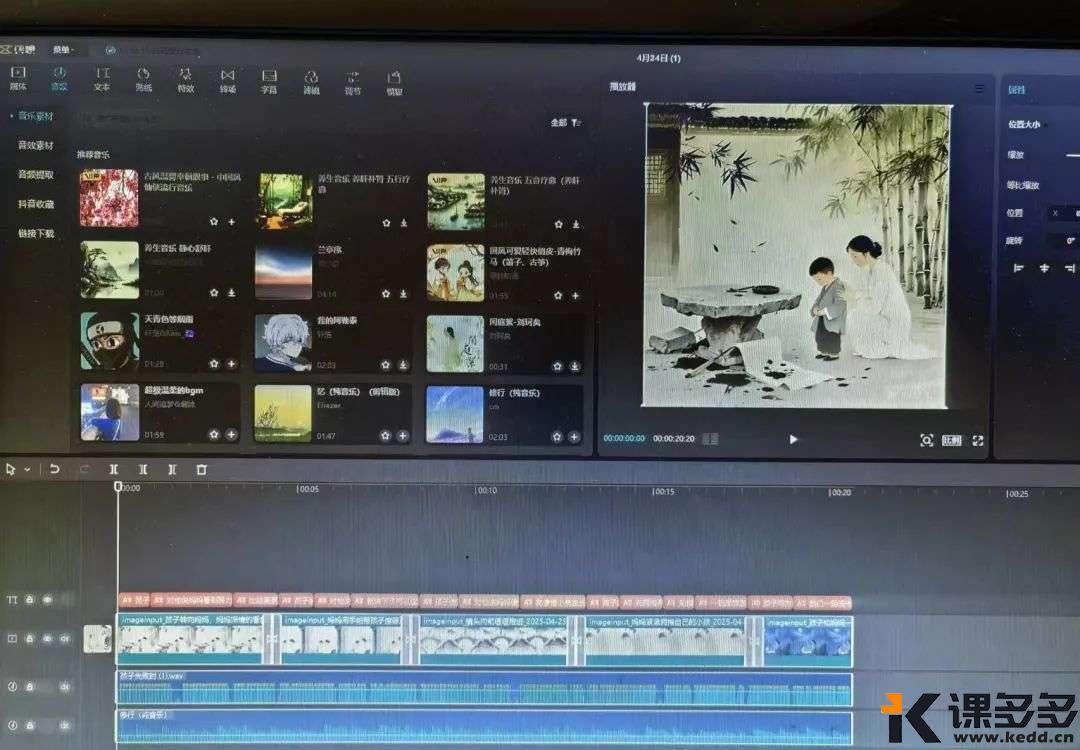Screen dimensions: 1080x750
Task: Download the 我的阿勒泰 song
Action: (403, 365)
